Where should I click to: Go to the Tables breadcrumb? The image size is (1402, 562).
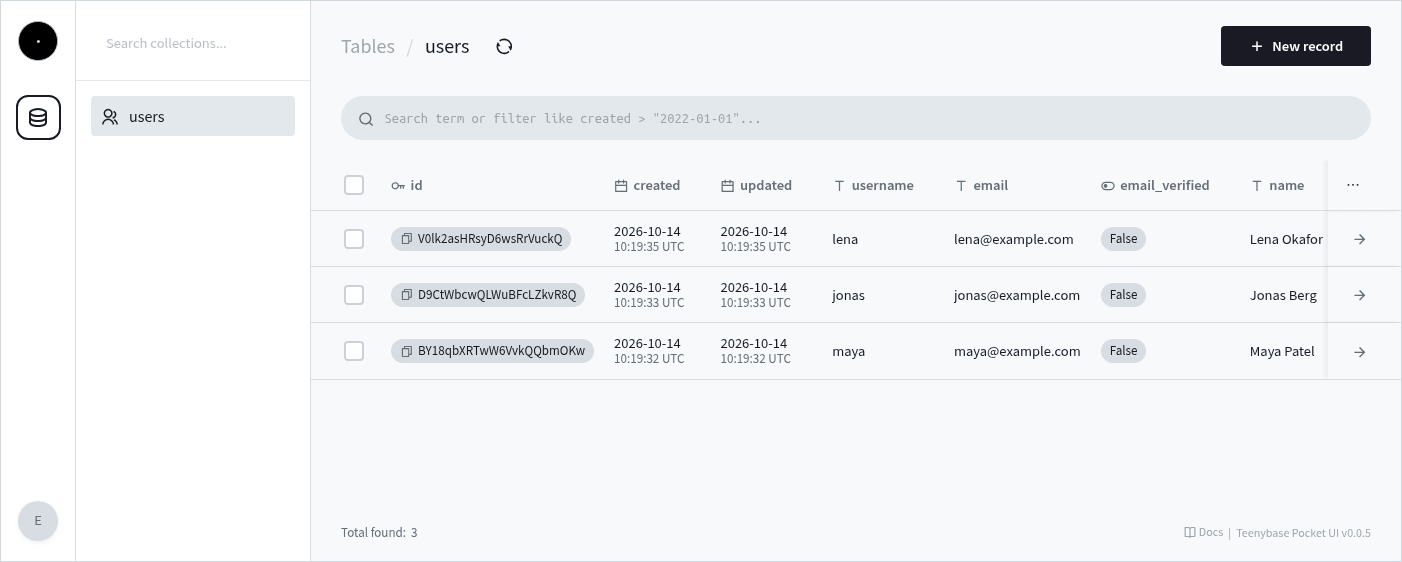(x=368, y=46)
